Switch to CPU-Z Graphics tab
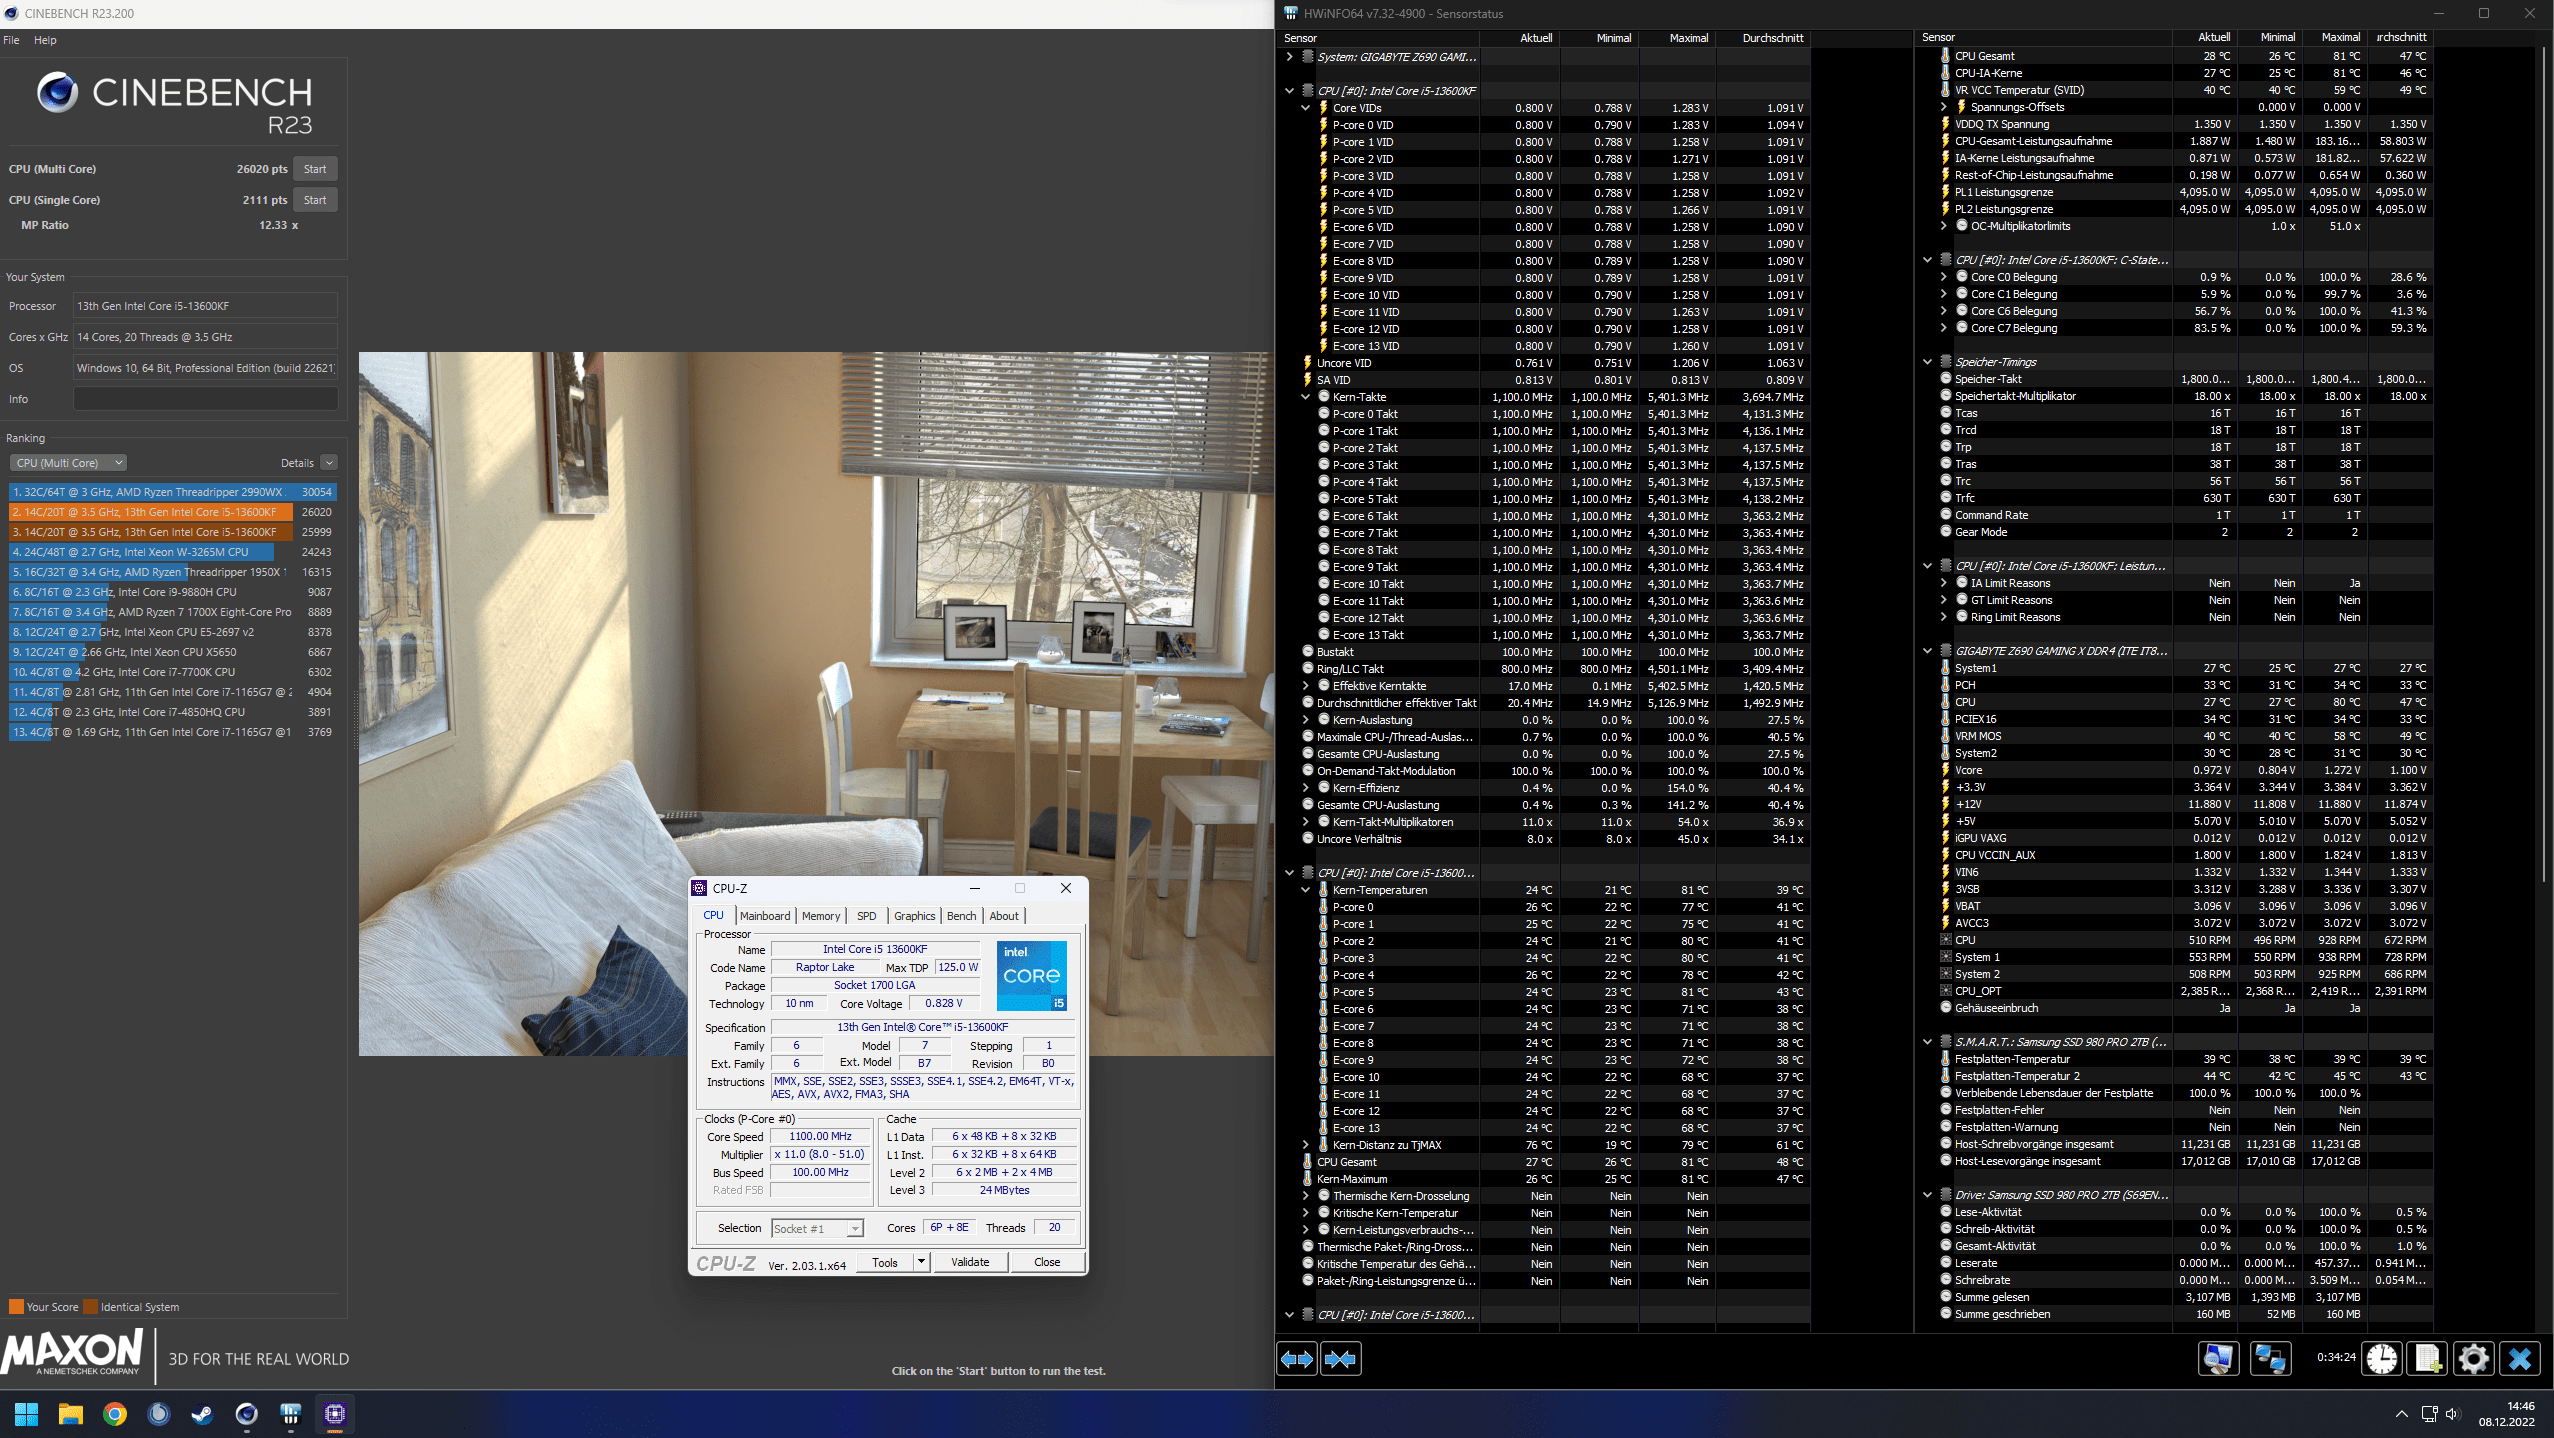Screen dimensions: 2554x1438 point(914,916)
